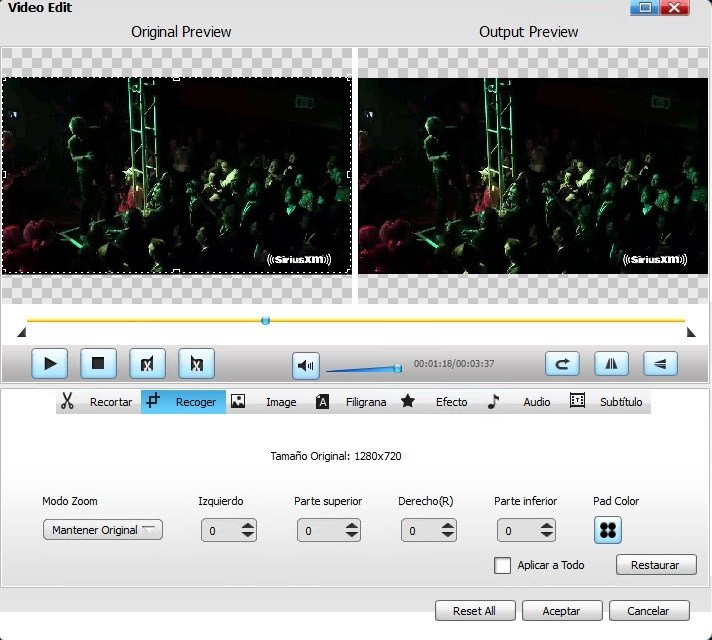712x640 pixels.
Task: Stop the video playback
Action: [98, 363]
